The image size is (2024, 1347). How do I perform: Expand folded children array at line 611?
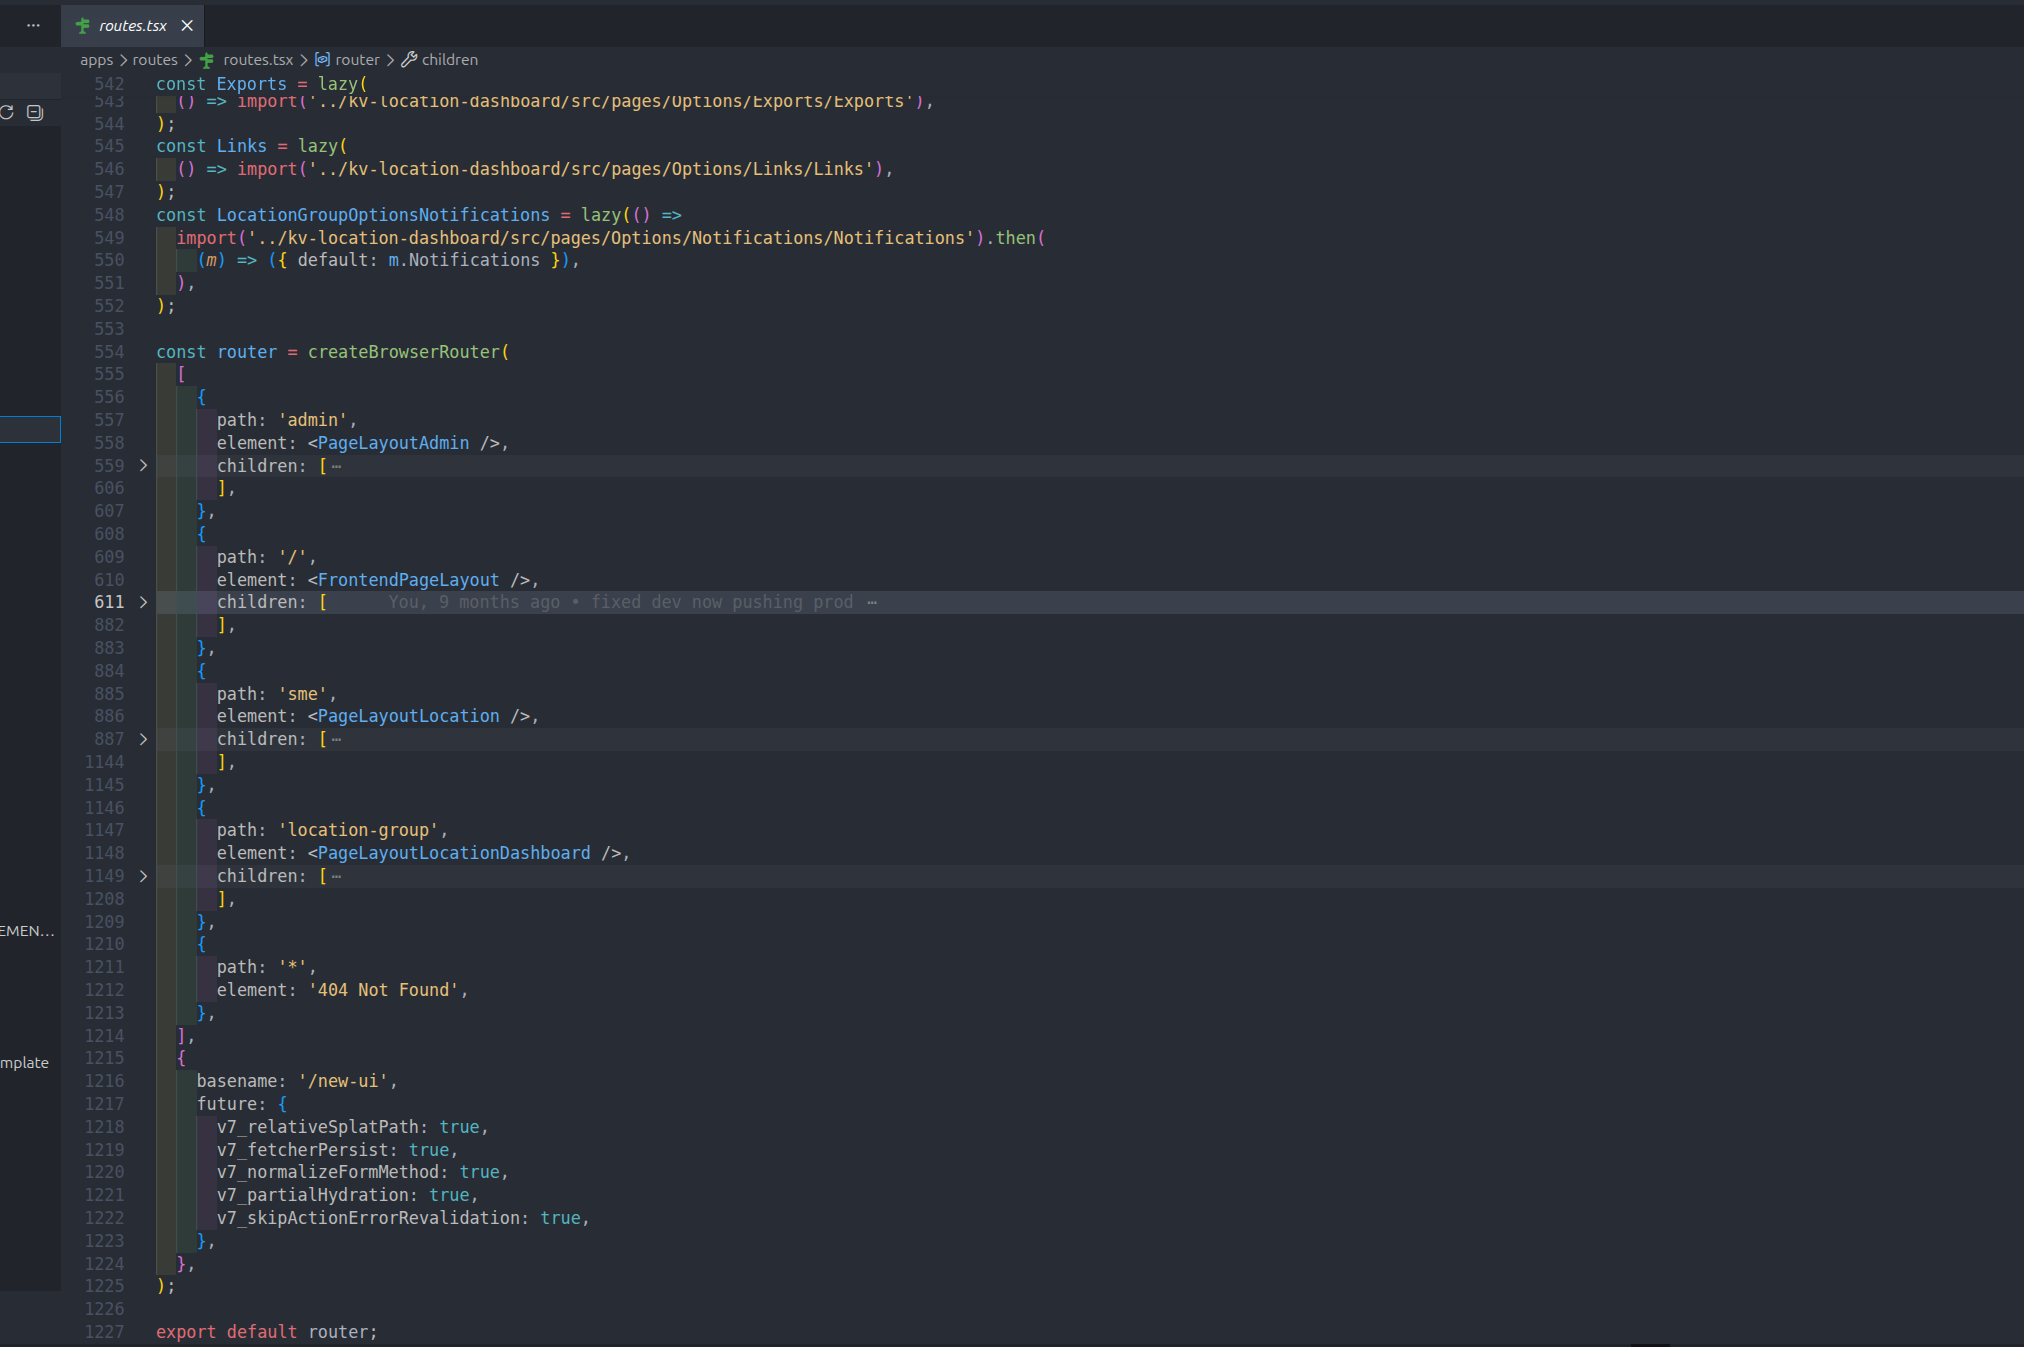[143, 602]
